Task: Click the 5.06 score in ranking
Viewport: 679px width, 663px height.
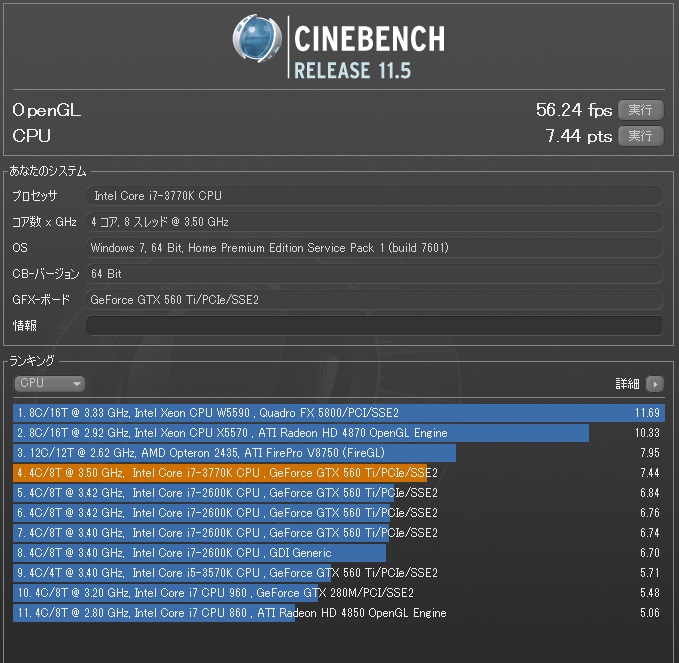Action: (650, 613)
